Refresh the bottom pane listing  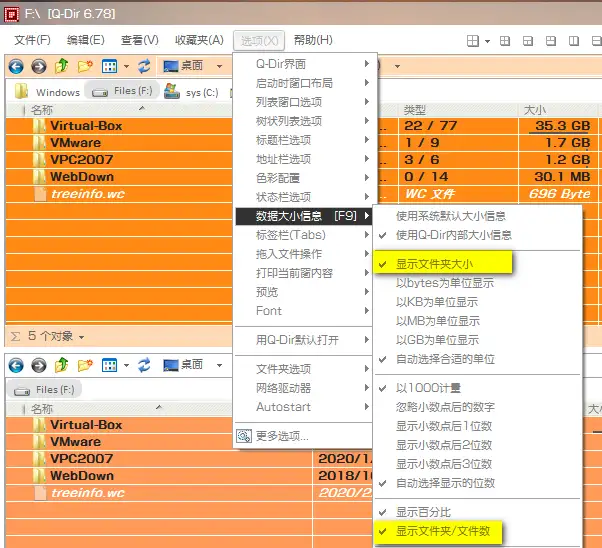[x=144, y=365]
